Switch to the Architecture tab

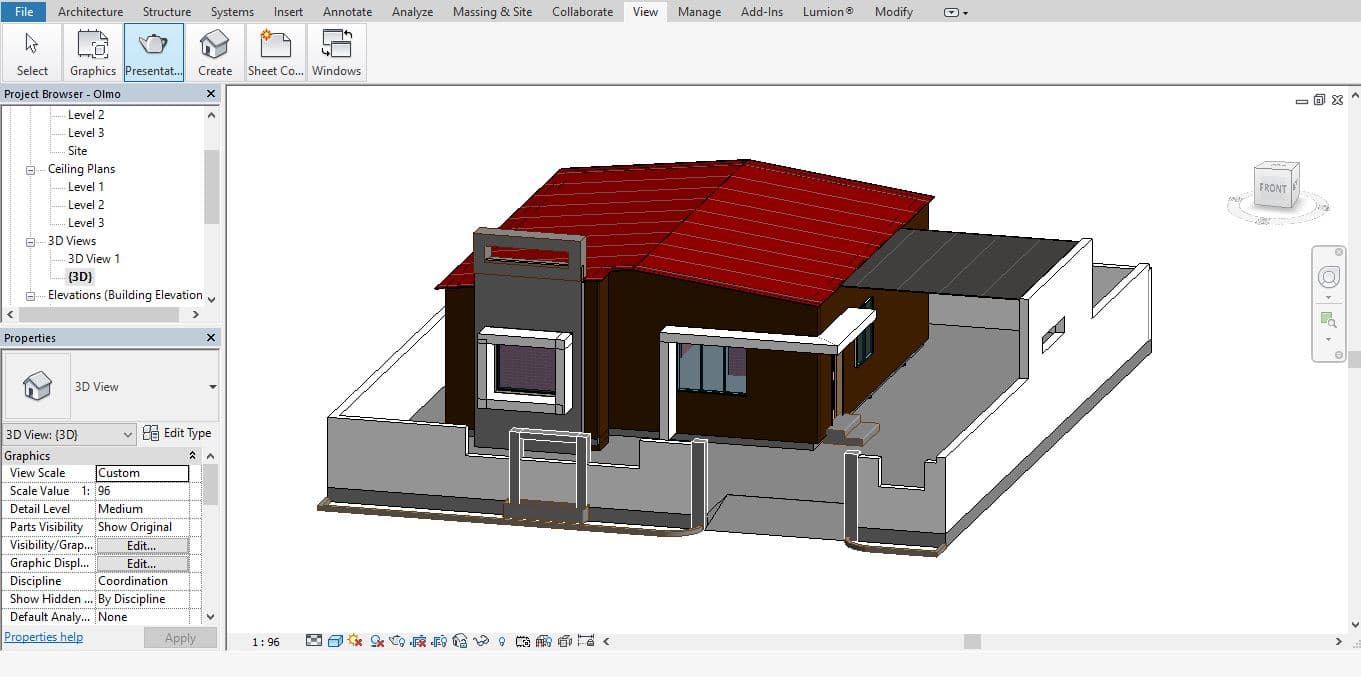90,12
